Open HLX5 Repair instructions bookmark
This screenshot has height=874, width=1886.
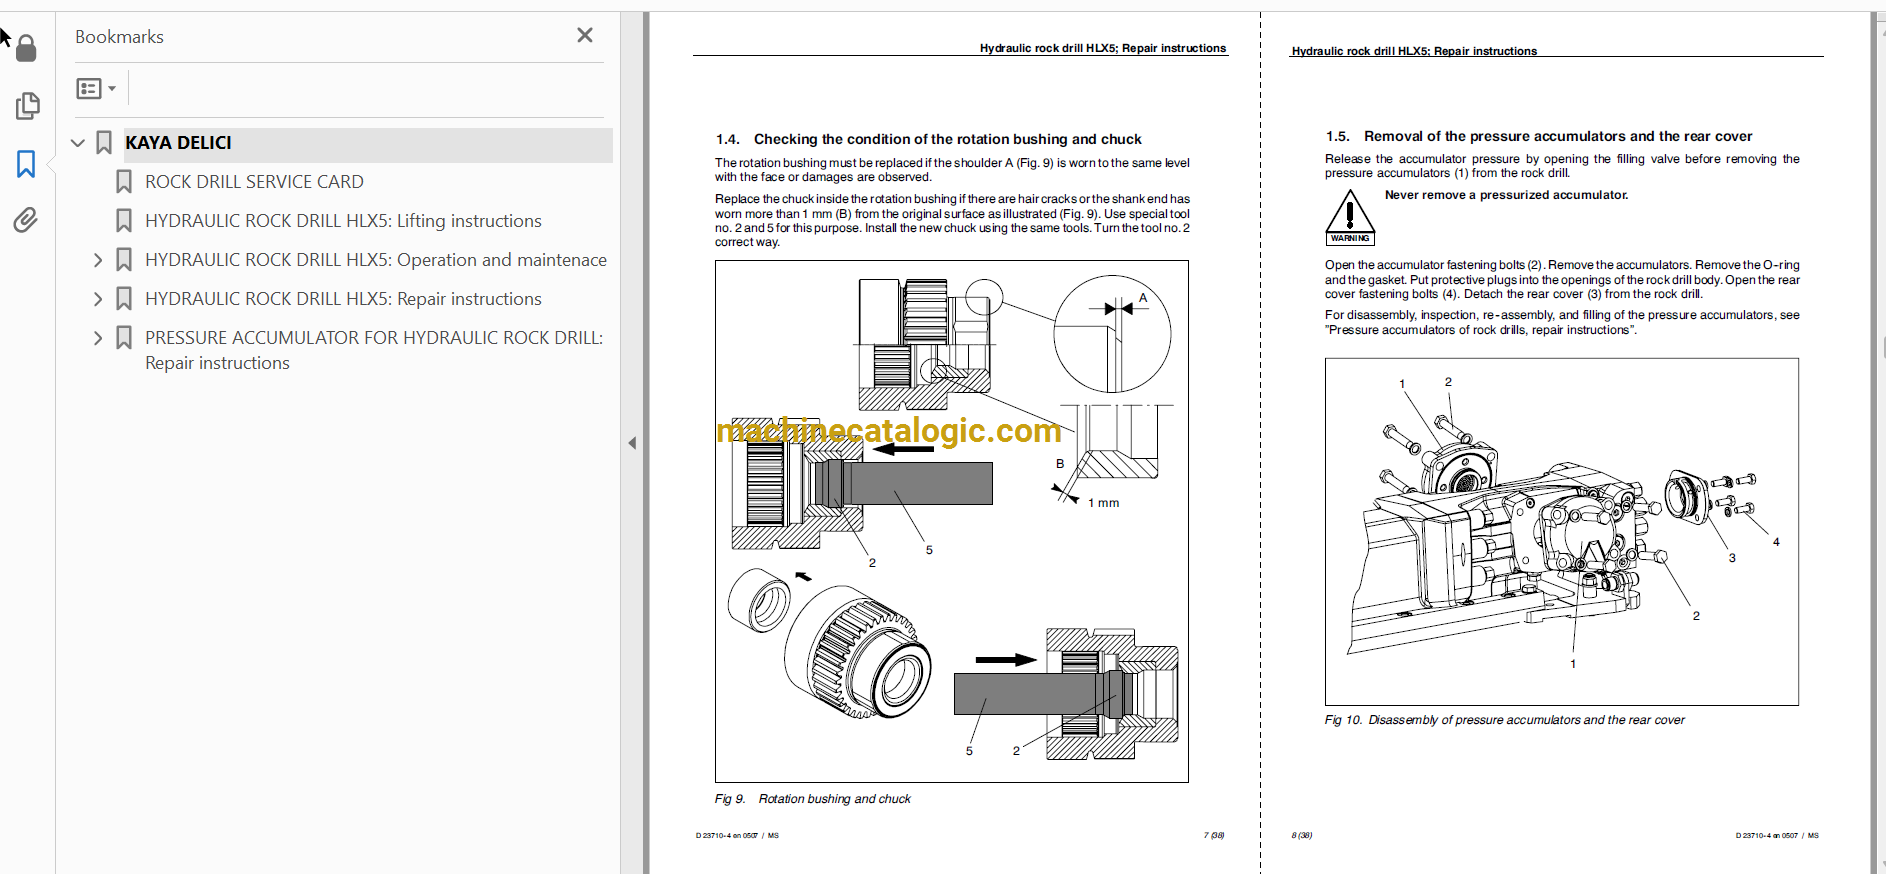pyautogui.click(x=343, y=299)
